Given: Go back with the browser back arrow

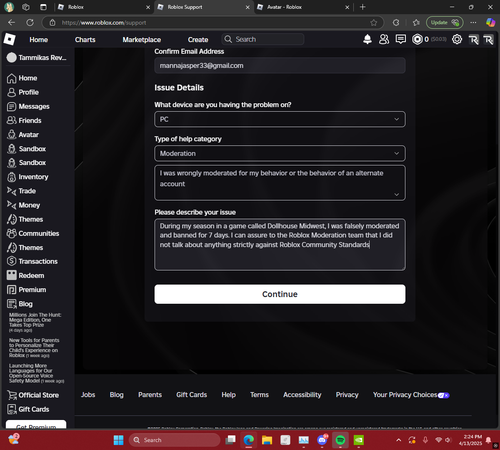Looking at the screenshot, I should pos(11,23).
